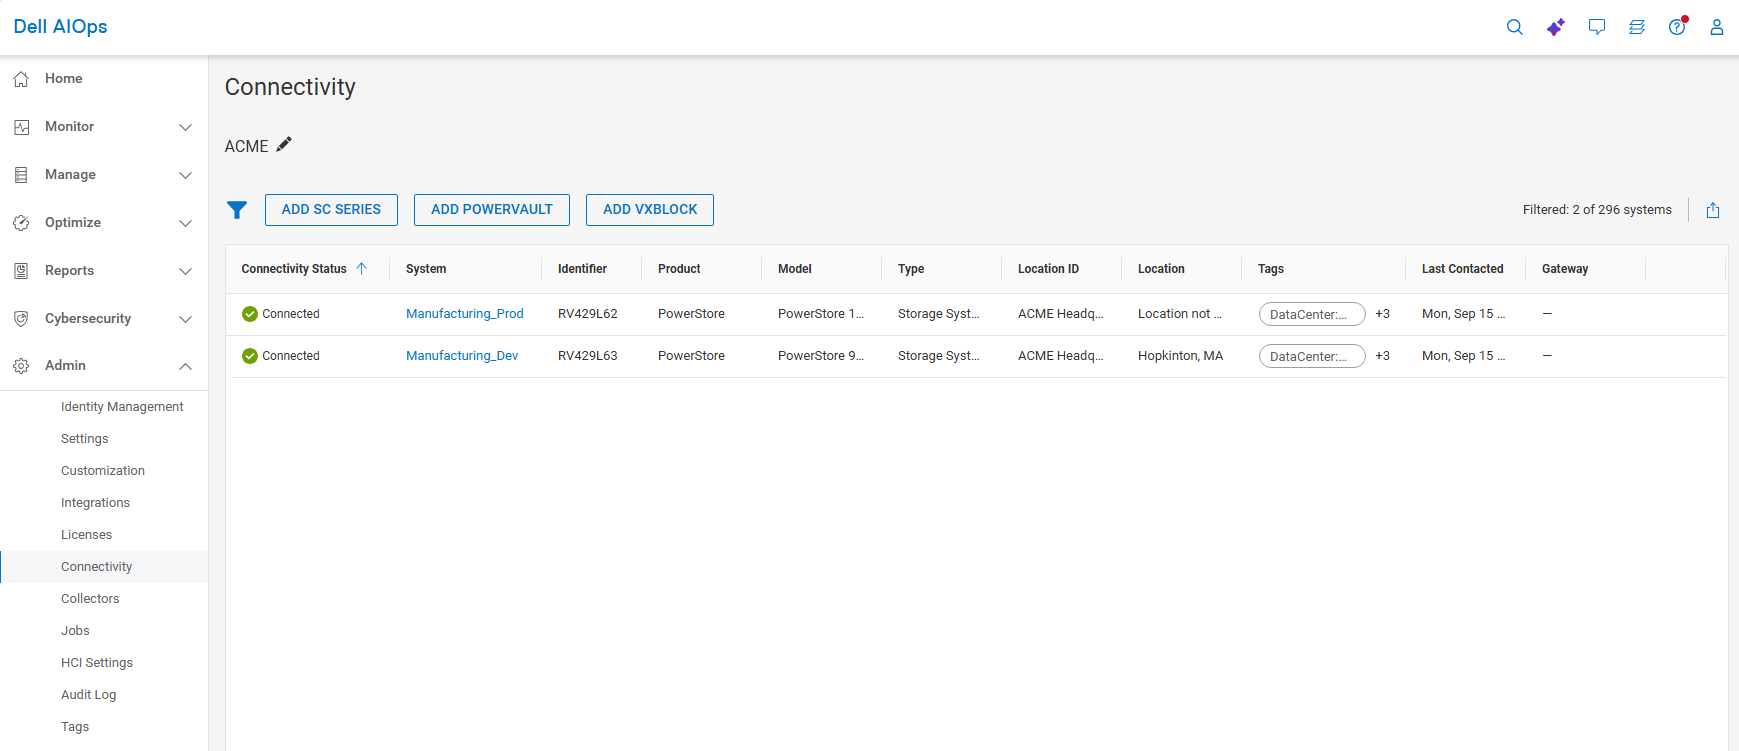The height and width of the screenshot is (751, 1739).
Task: Click the help question mark icon
Action: tap(1677, 27)
